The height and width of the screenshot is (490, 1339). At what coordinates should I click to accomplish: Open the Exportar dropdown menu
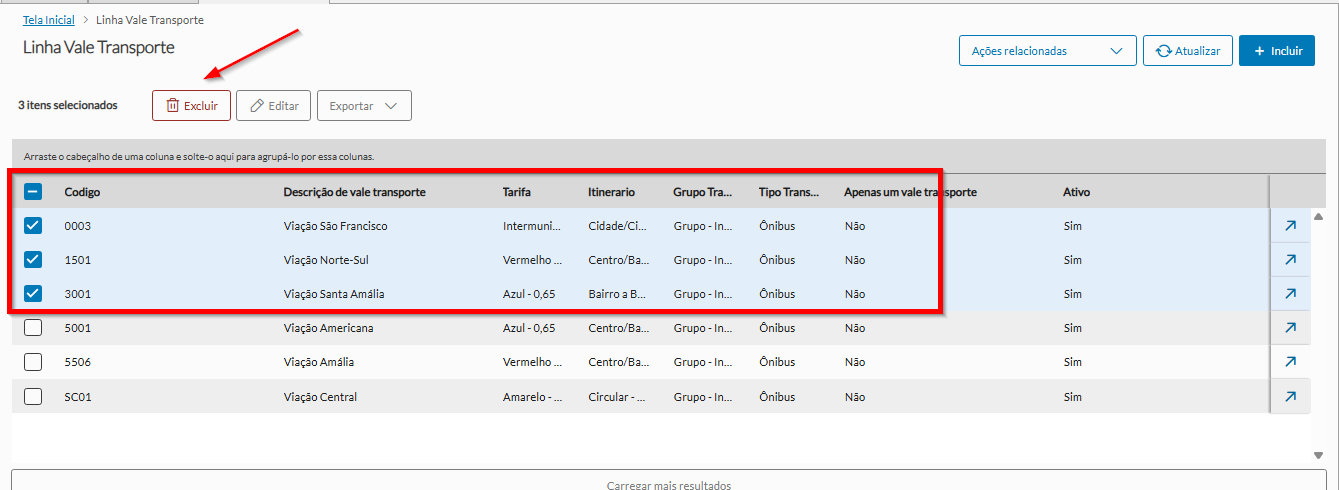[x=364, y=106]
